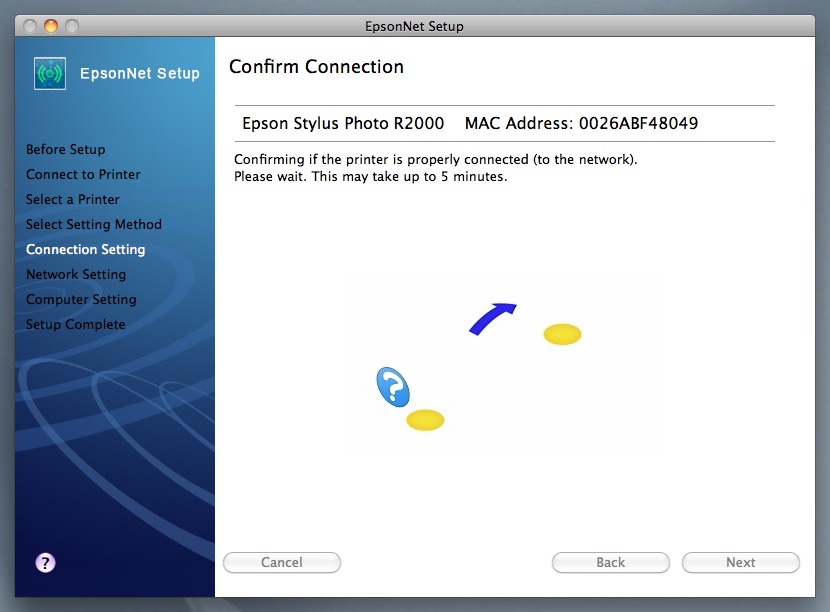Click the upper yellow oval near the arrow
830x612 pixels.
pos(562,334)
